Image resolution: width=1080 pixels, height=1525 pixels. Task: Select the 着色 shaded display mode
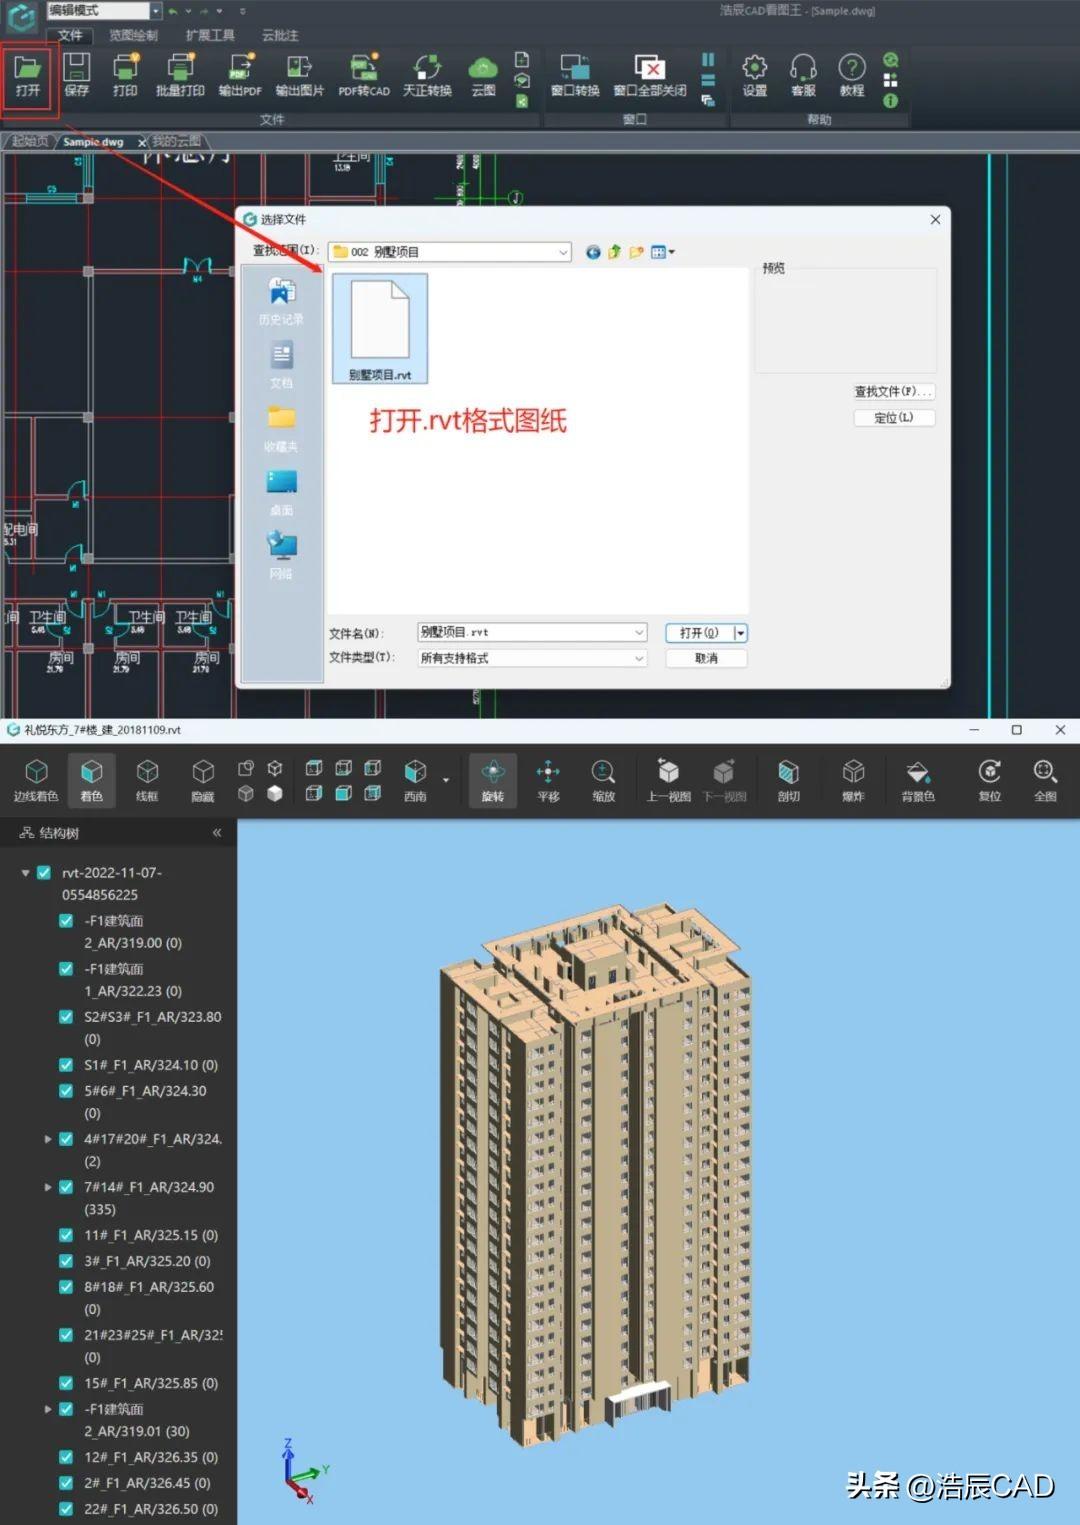coord(91,780)
